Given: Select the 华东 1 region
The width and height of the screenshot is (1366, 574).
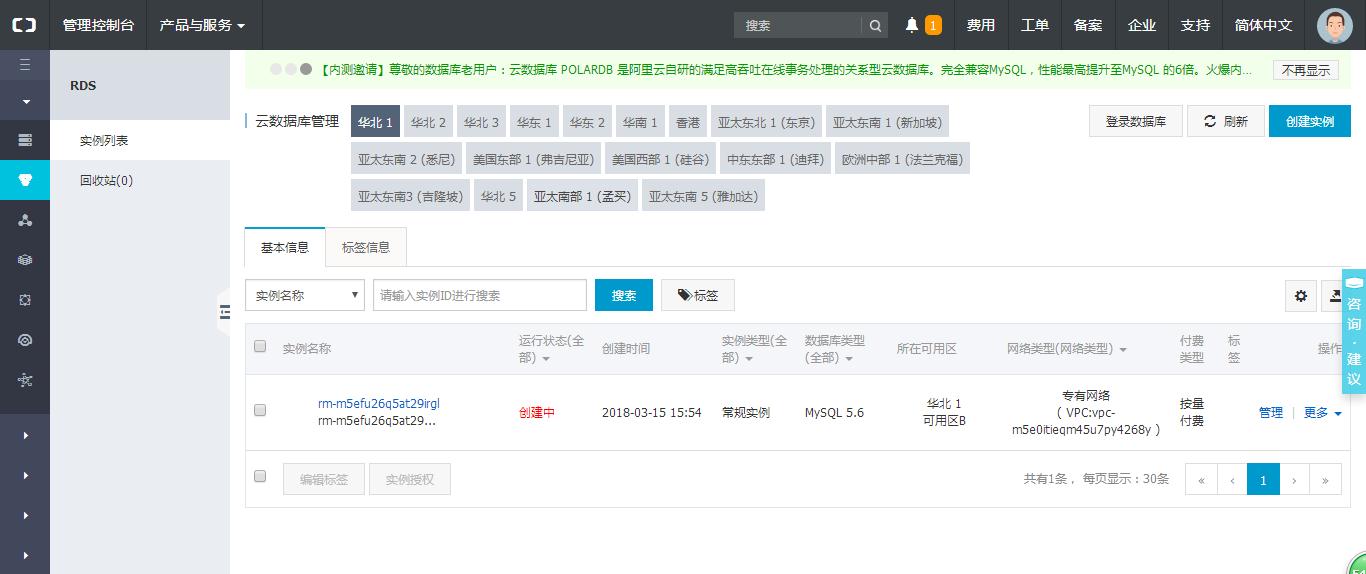Looking at the screenshot, I should (x=534, y=122).
